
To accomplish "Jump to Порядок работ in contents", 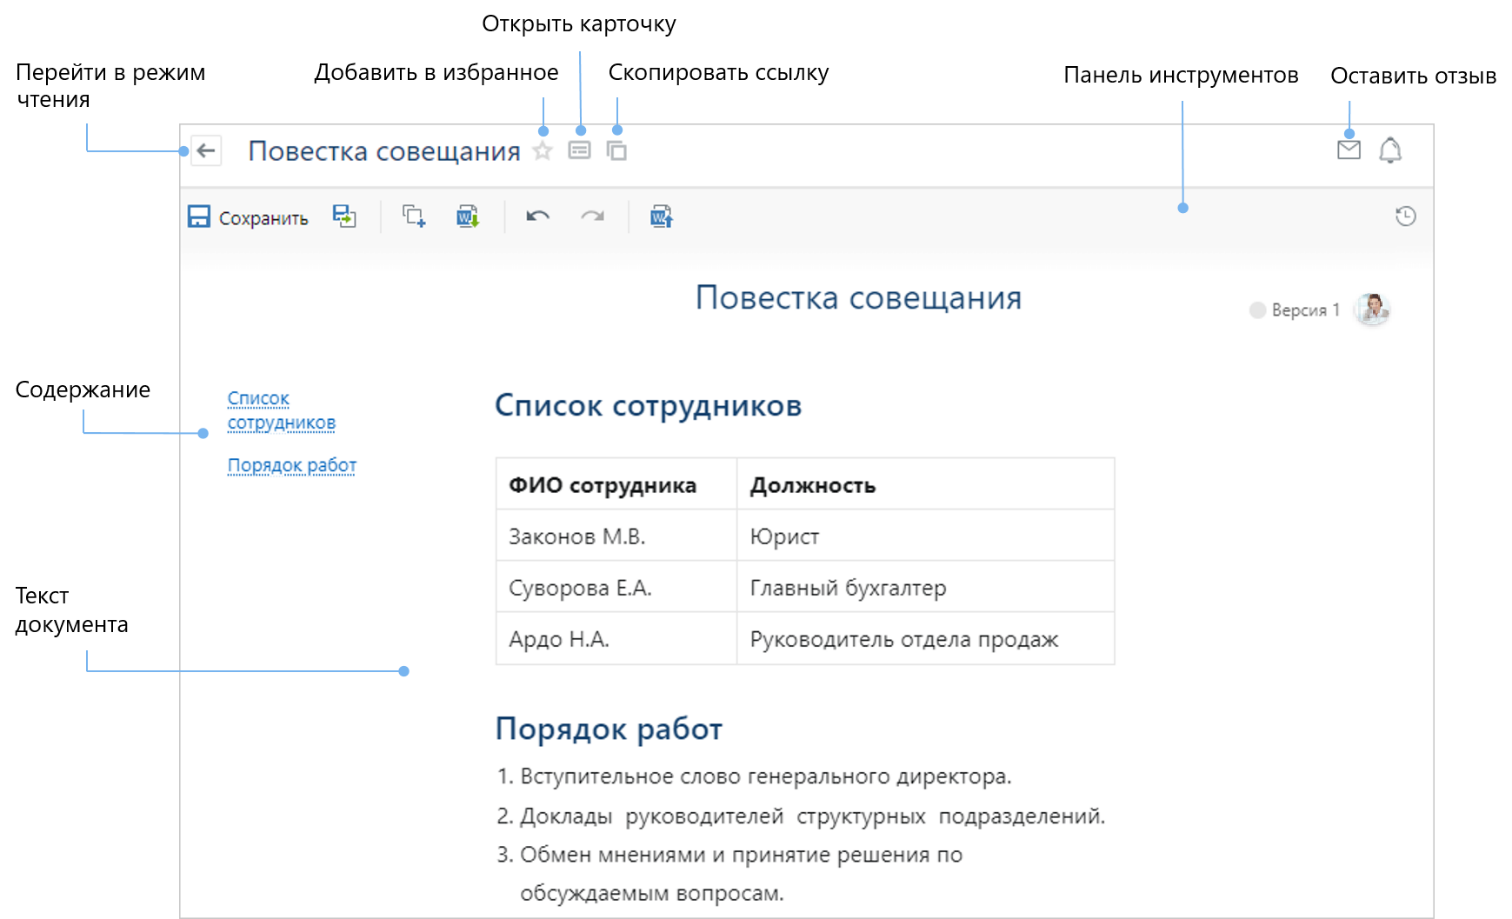I will point(292,465).
